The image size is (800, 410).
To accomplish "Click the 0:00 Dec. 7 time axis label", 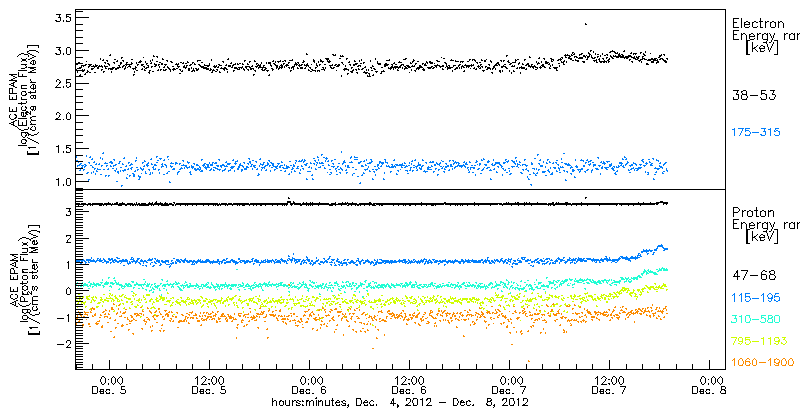I will click(x=509, y=386).
